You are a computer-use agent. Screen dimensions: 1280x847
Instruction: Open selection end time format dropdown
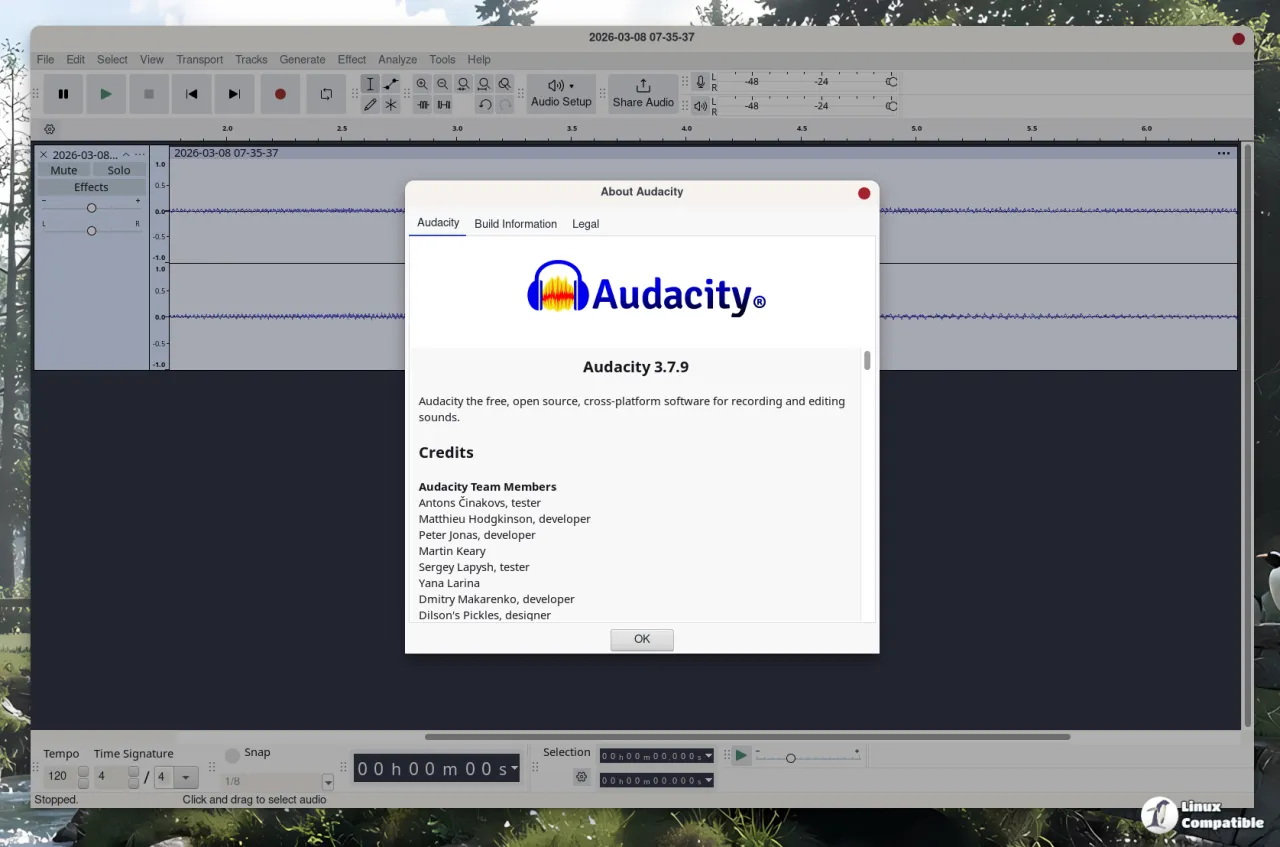[709, 780]
